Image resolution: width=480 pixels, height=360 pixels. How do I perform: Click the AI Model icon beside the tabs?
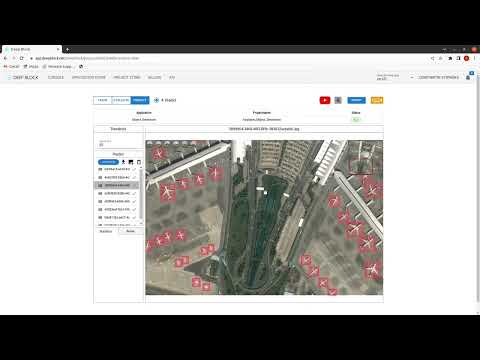tap(156, 100)
